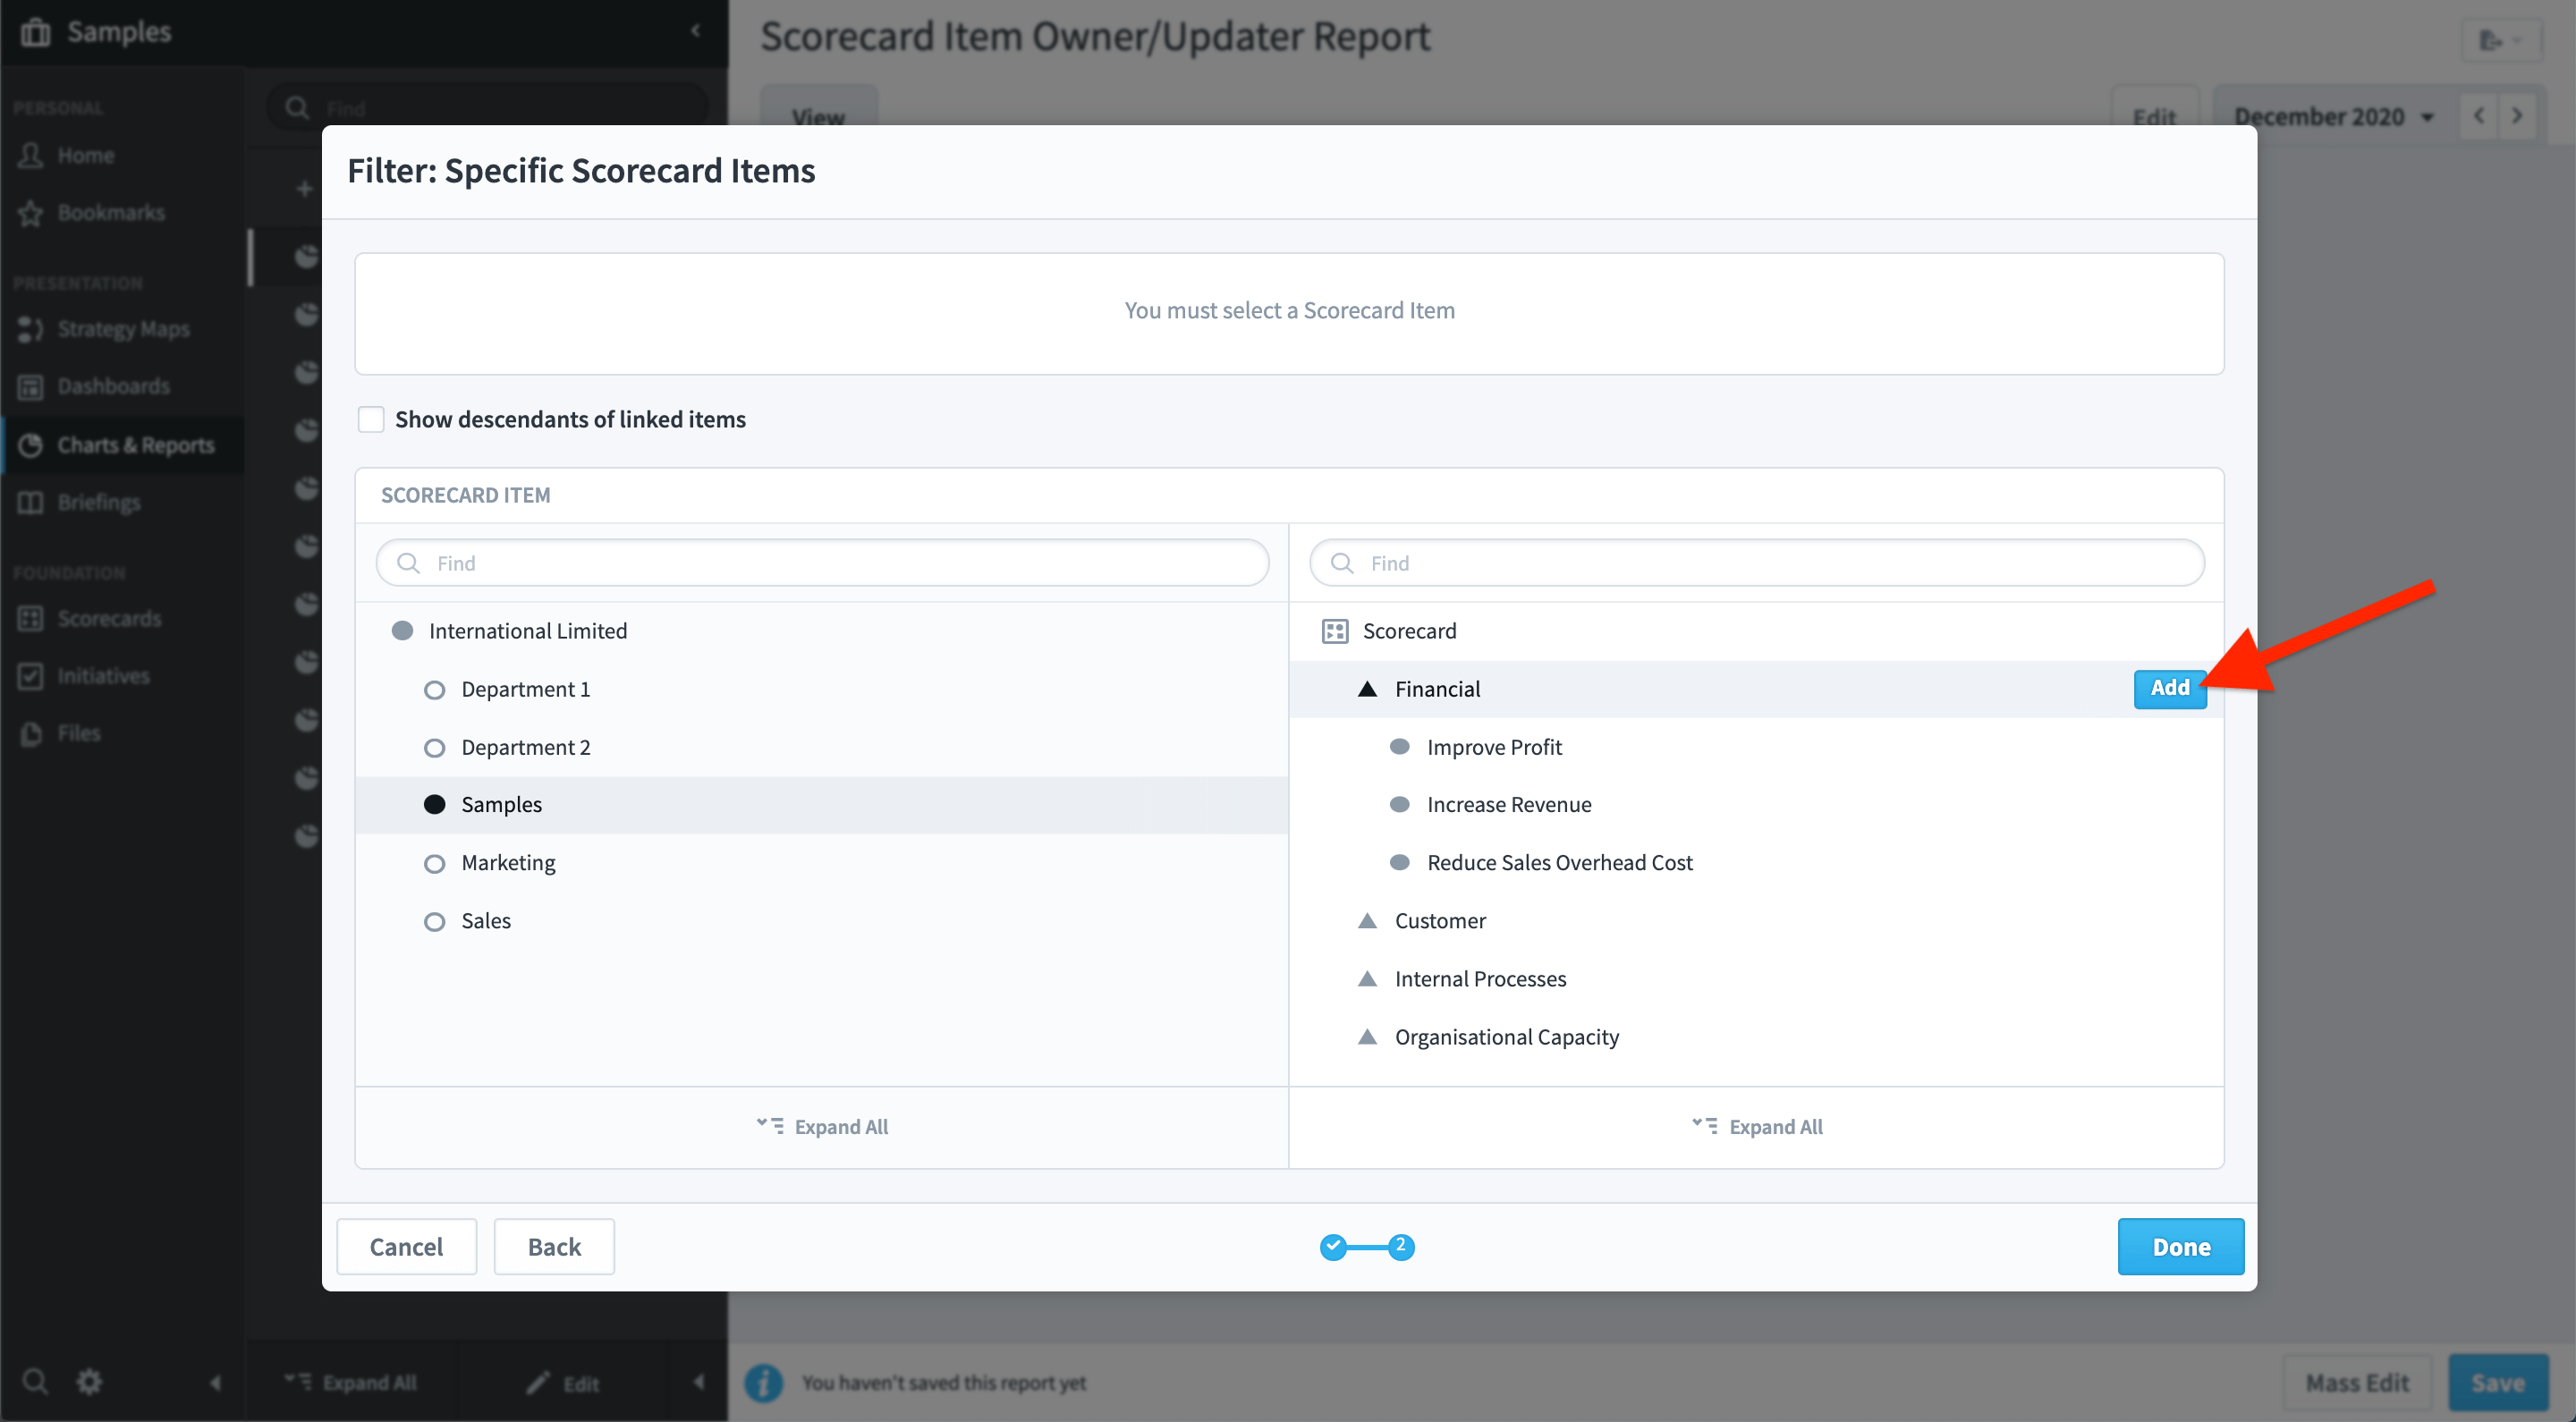Focus the right scorecard Find field
This screenshot has width=2576, height=1422.
[1756, 563]
